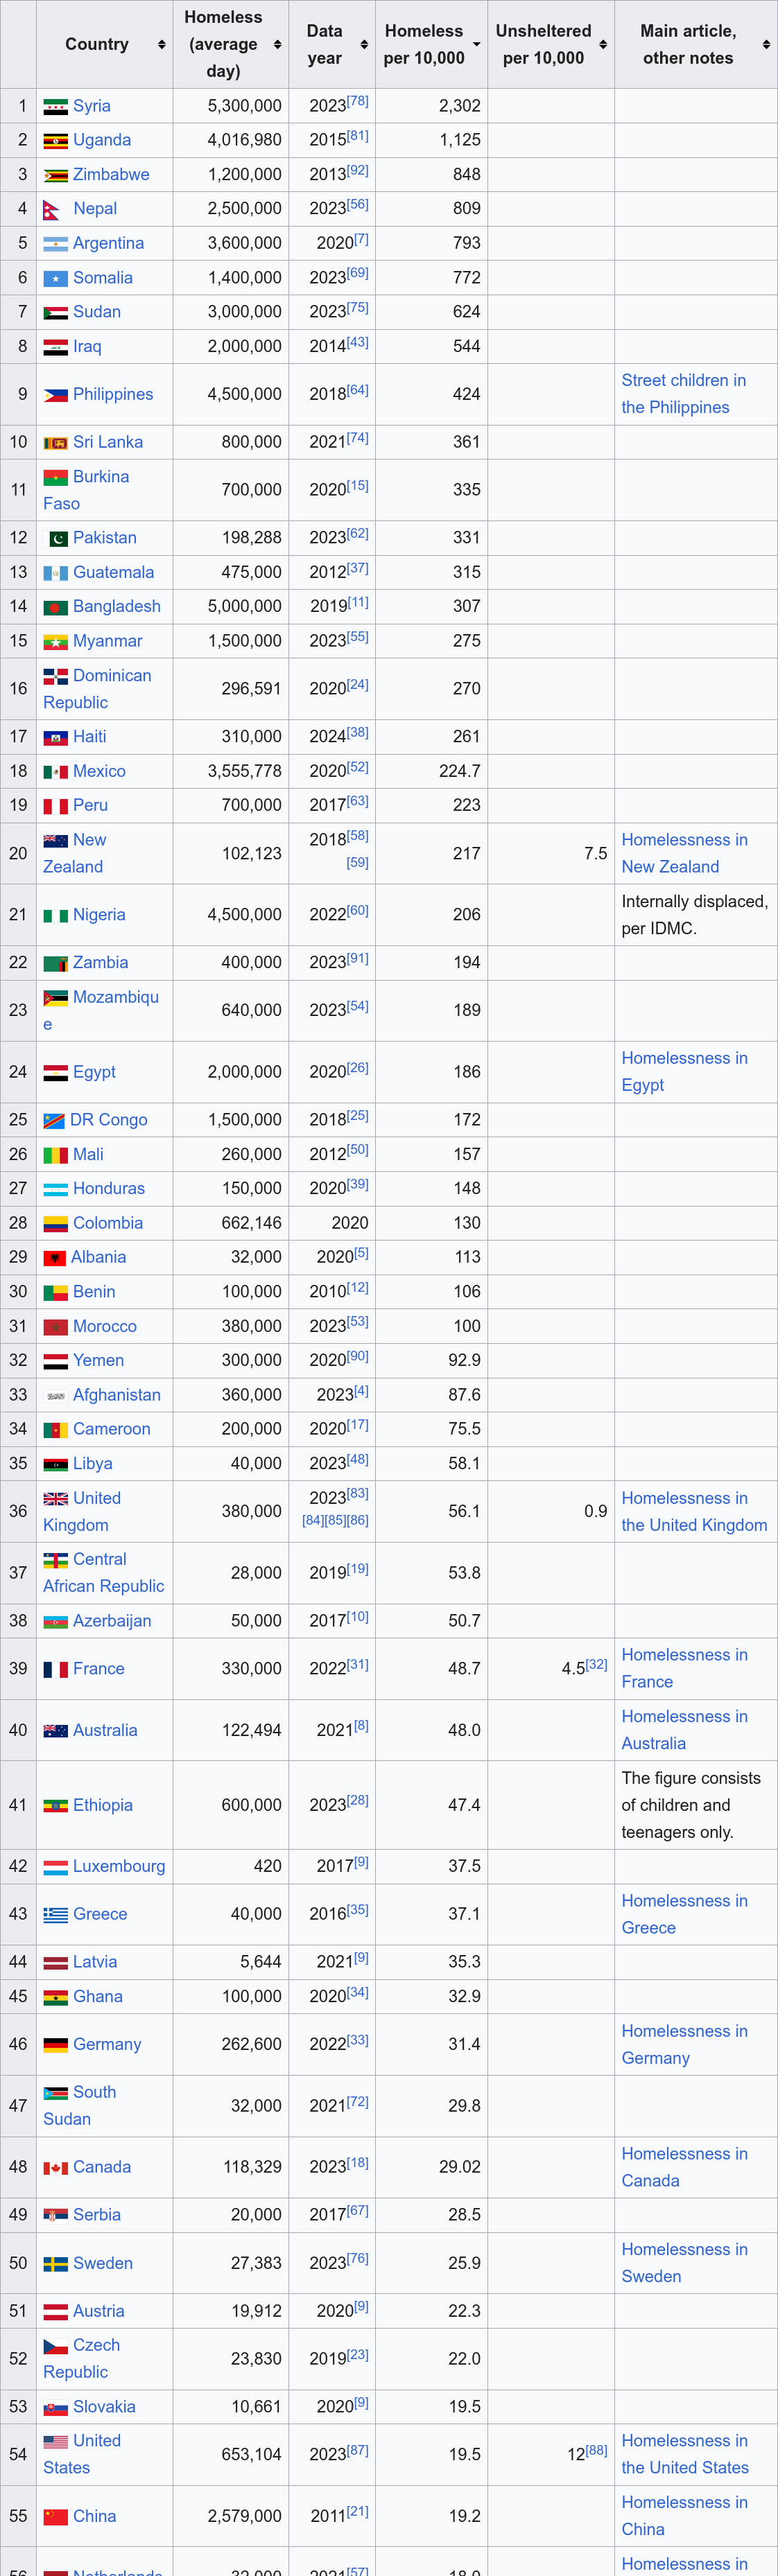Viewport: 778px width, 2576px height.
Task: Open the Syria country link
Action: [x=92, y=106]
